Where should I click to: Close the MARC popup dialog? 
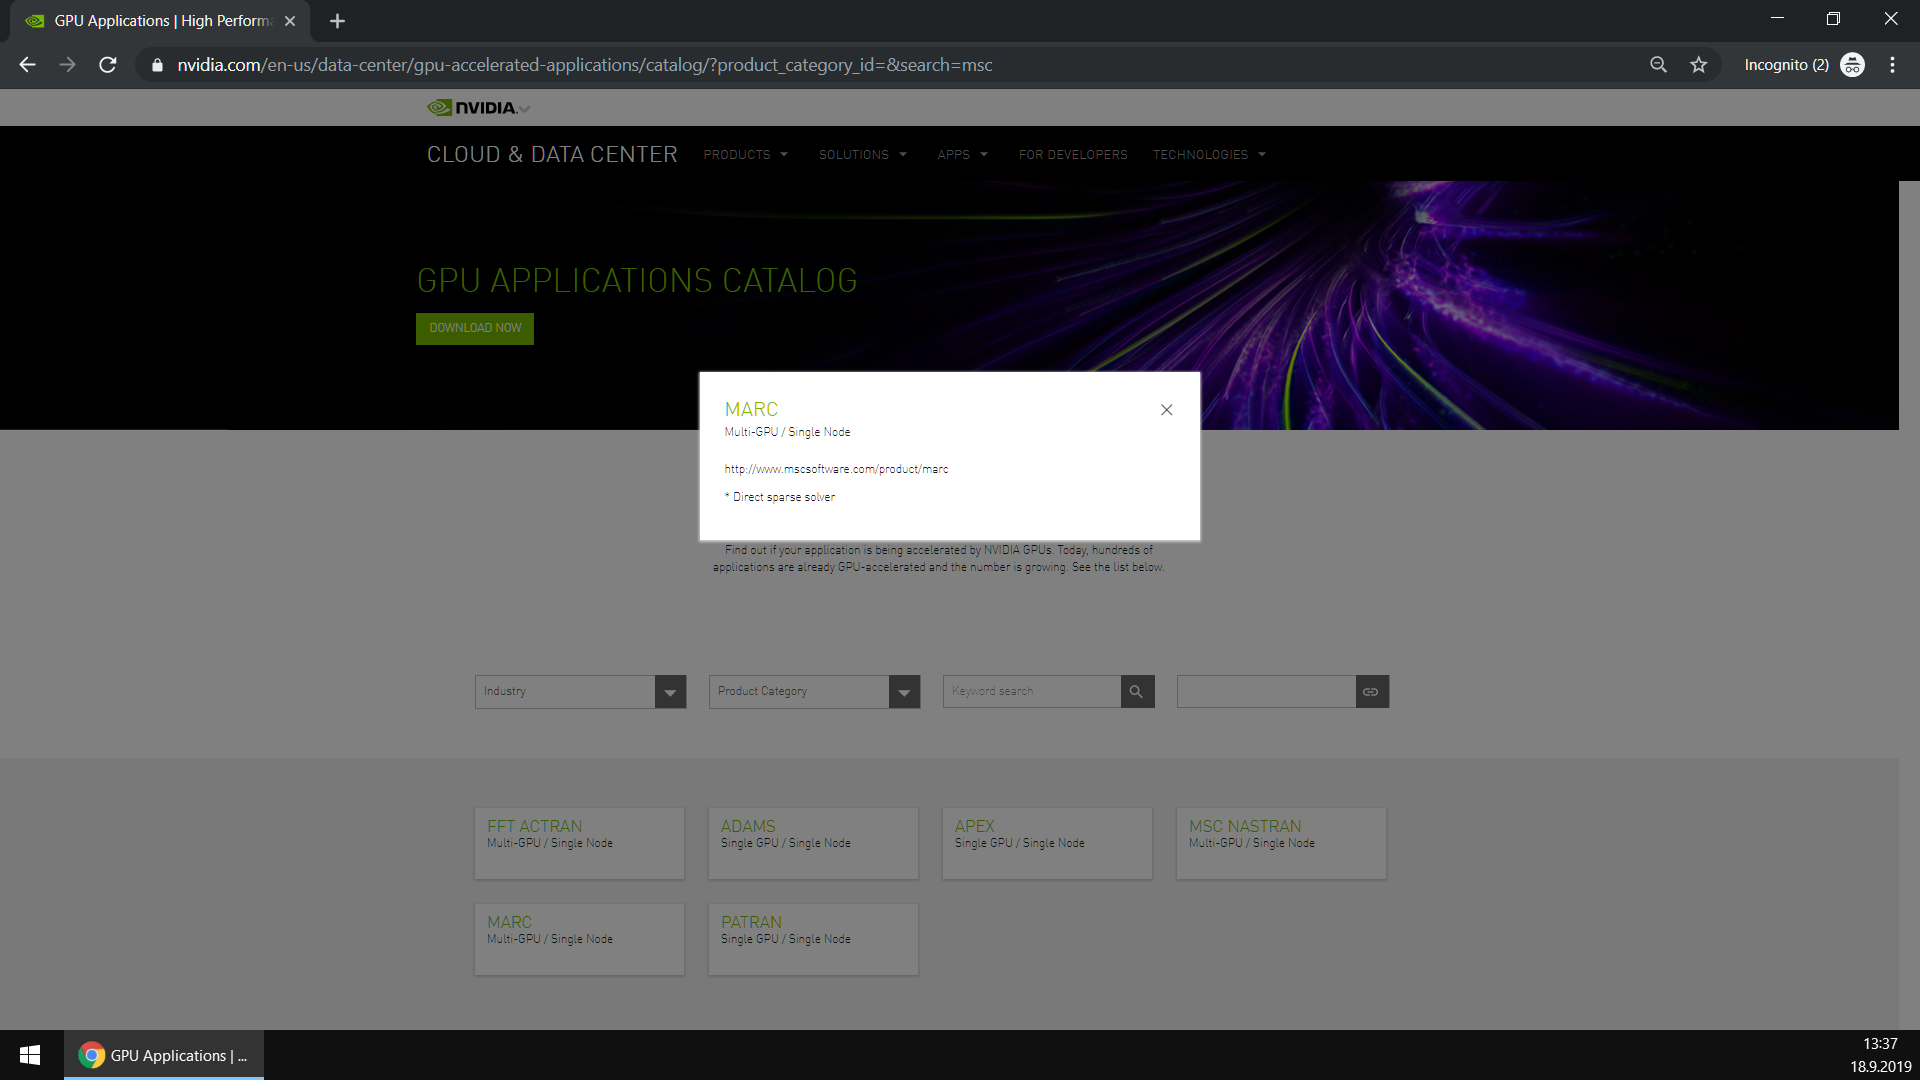pos(1166,410)
